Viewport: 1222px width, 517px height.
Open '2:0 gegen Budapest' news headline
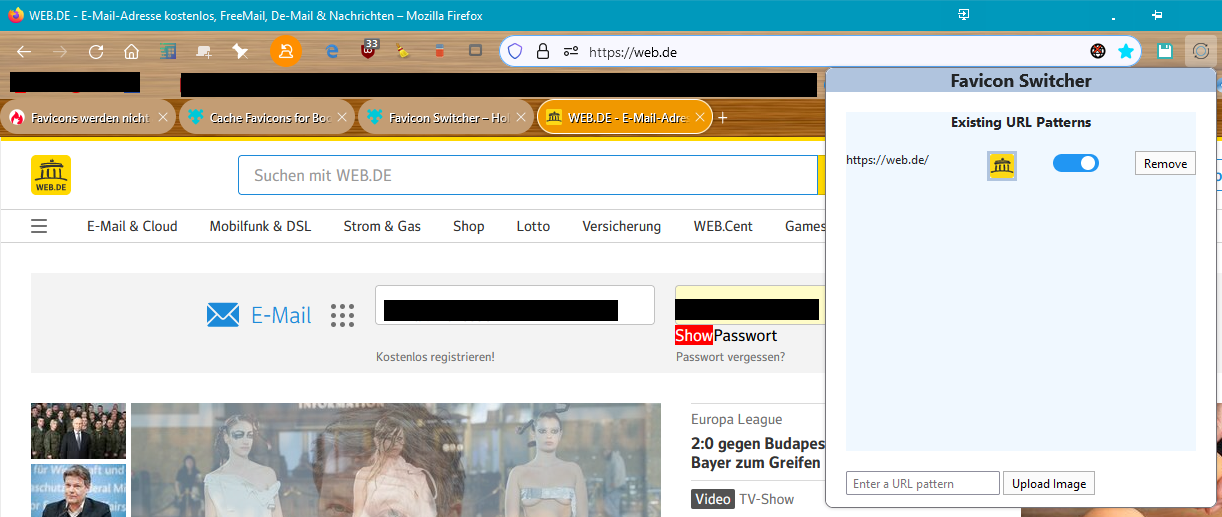(757, 453)
